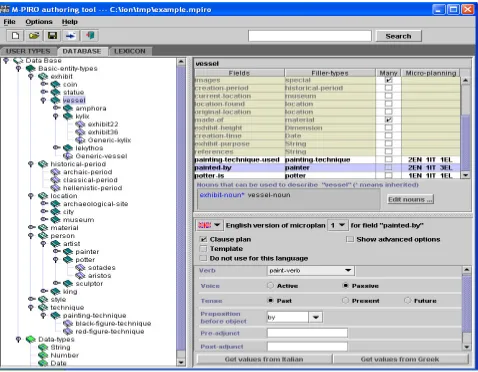The image size is (478, 372).
Task: Click the Open folder toolbar icon
Action: (x=34, y=36)
